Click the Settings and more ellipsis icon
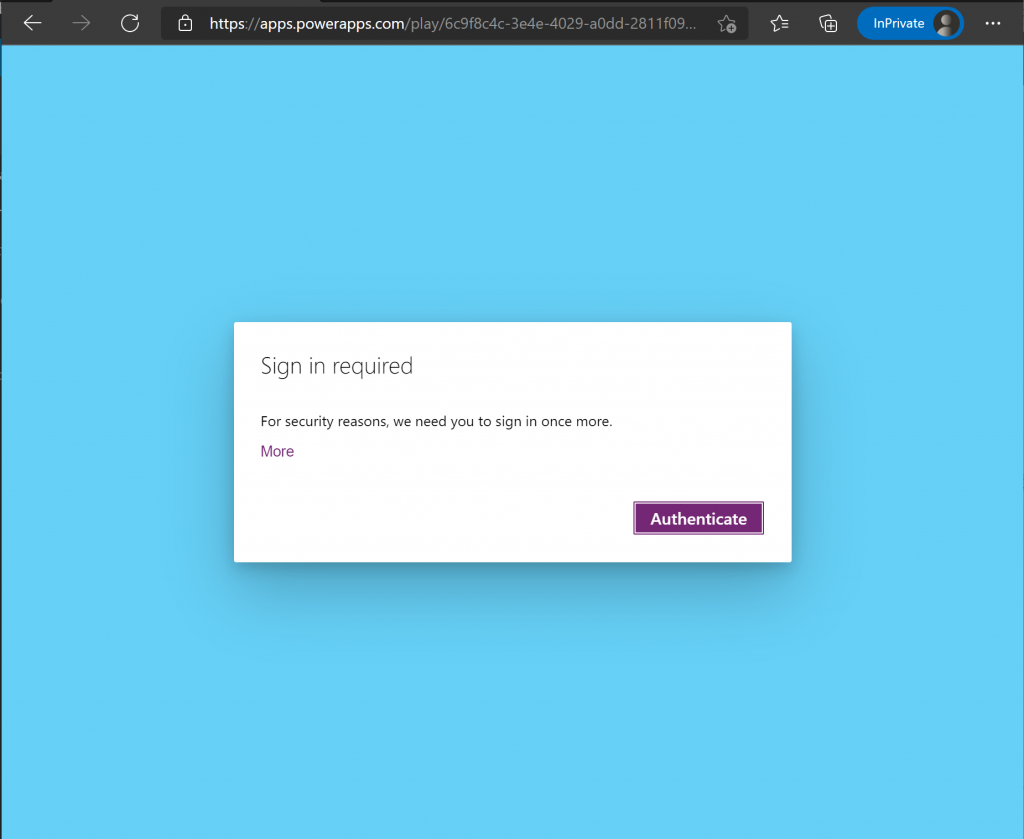1024x839 pixels. tap(993, 23)
